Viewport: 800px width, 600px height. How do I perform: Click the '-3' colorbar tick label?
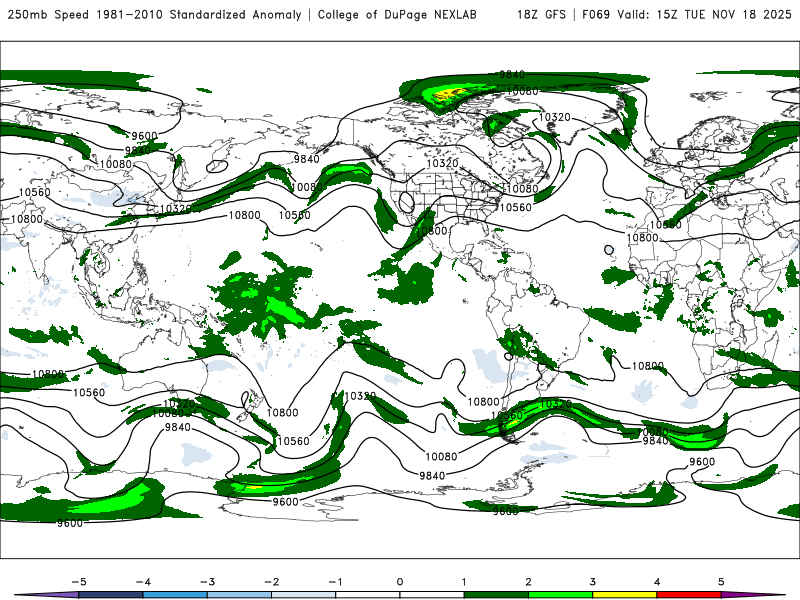pos(207,582)
